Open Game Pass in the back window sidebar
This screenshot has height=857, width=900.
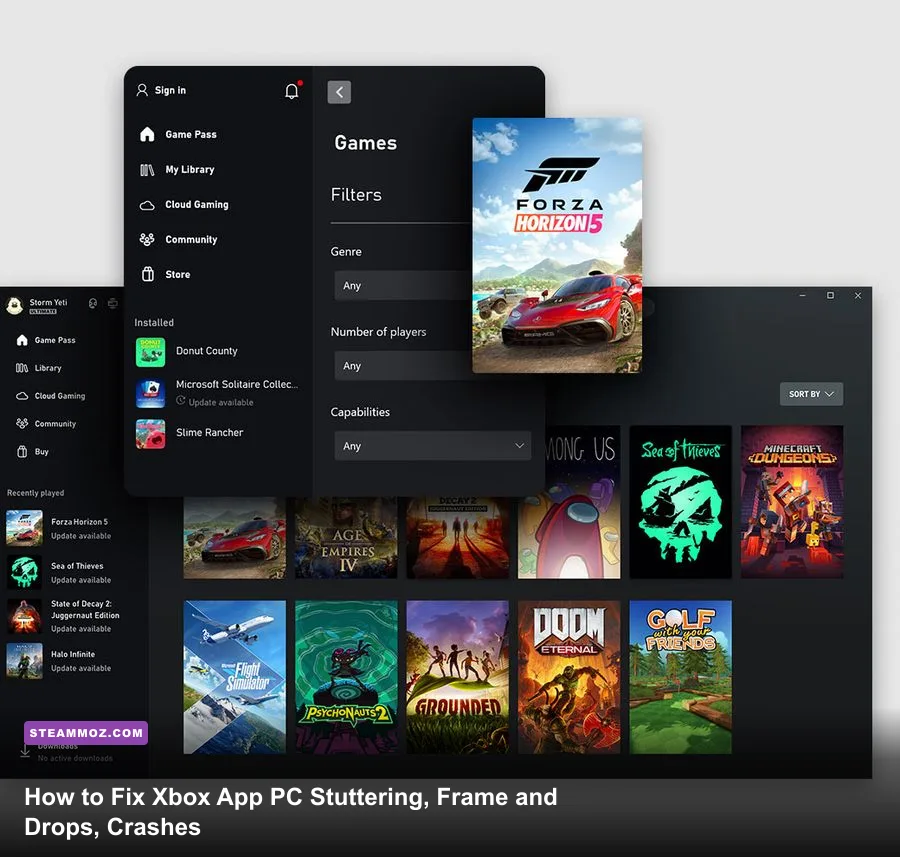[55, 340]
